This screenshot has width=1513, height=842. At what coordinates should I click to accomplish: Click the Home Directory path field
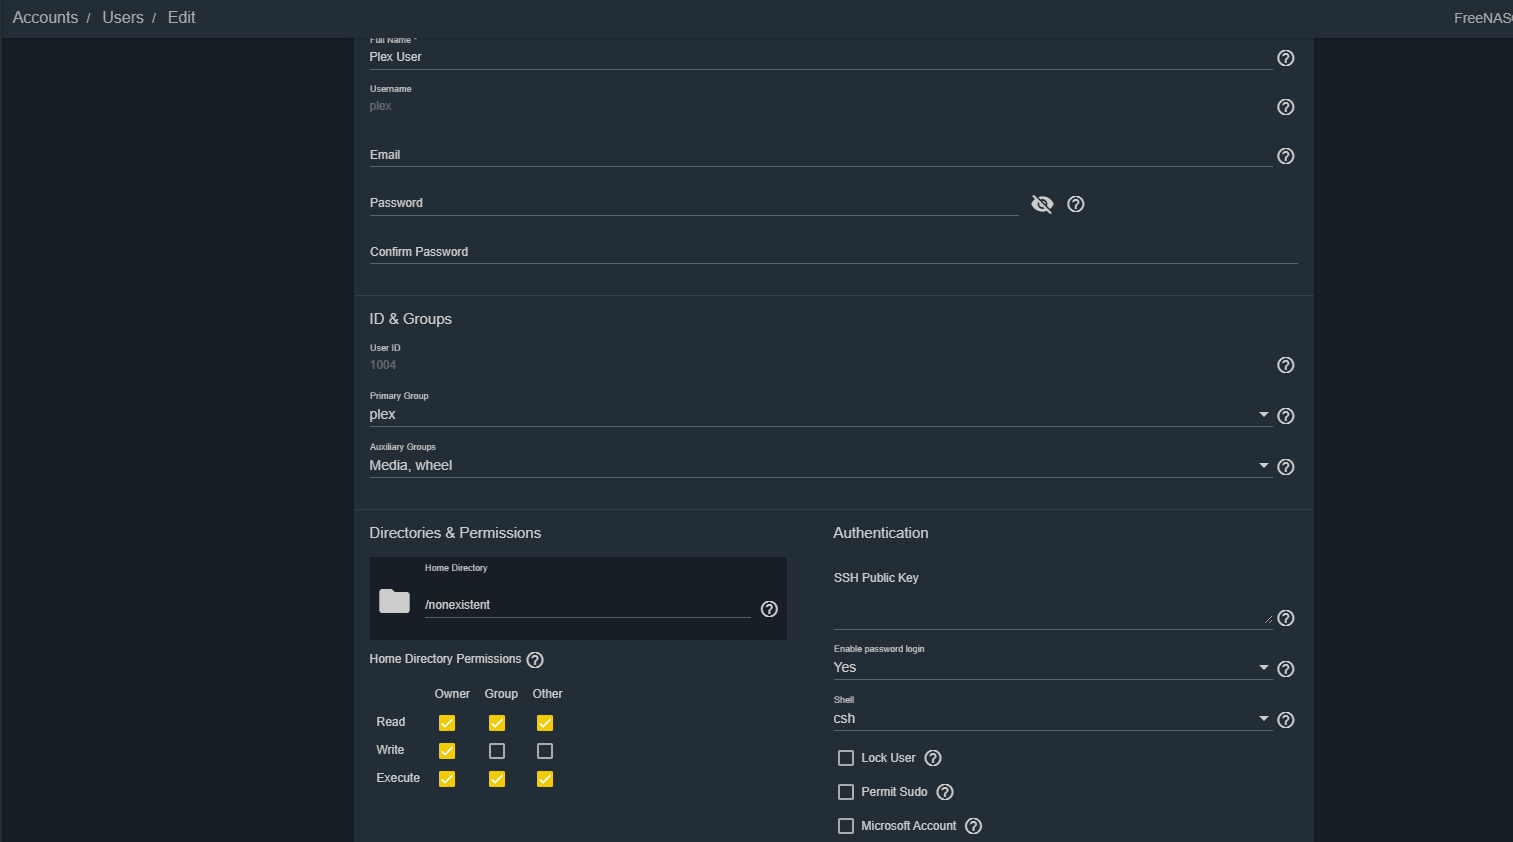tap(587, 605)
